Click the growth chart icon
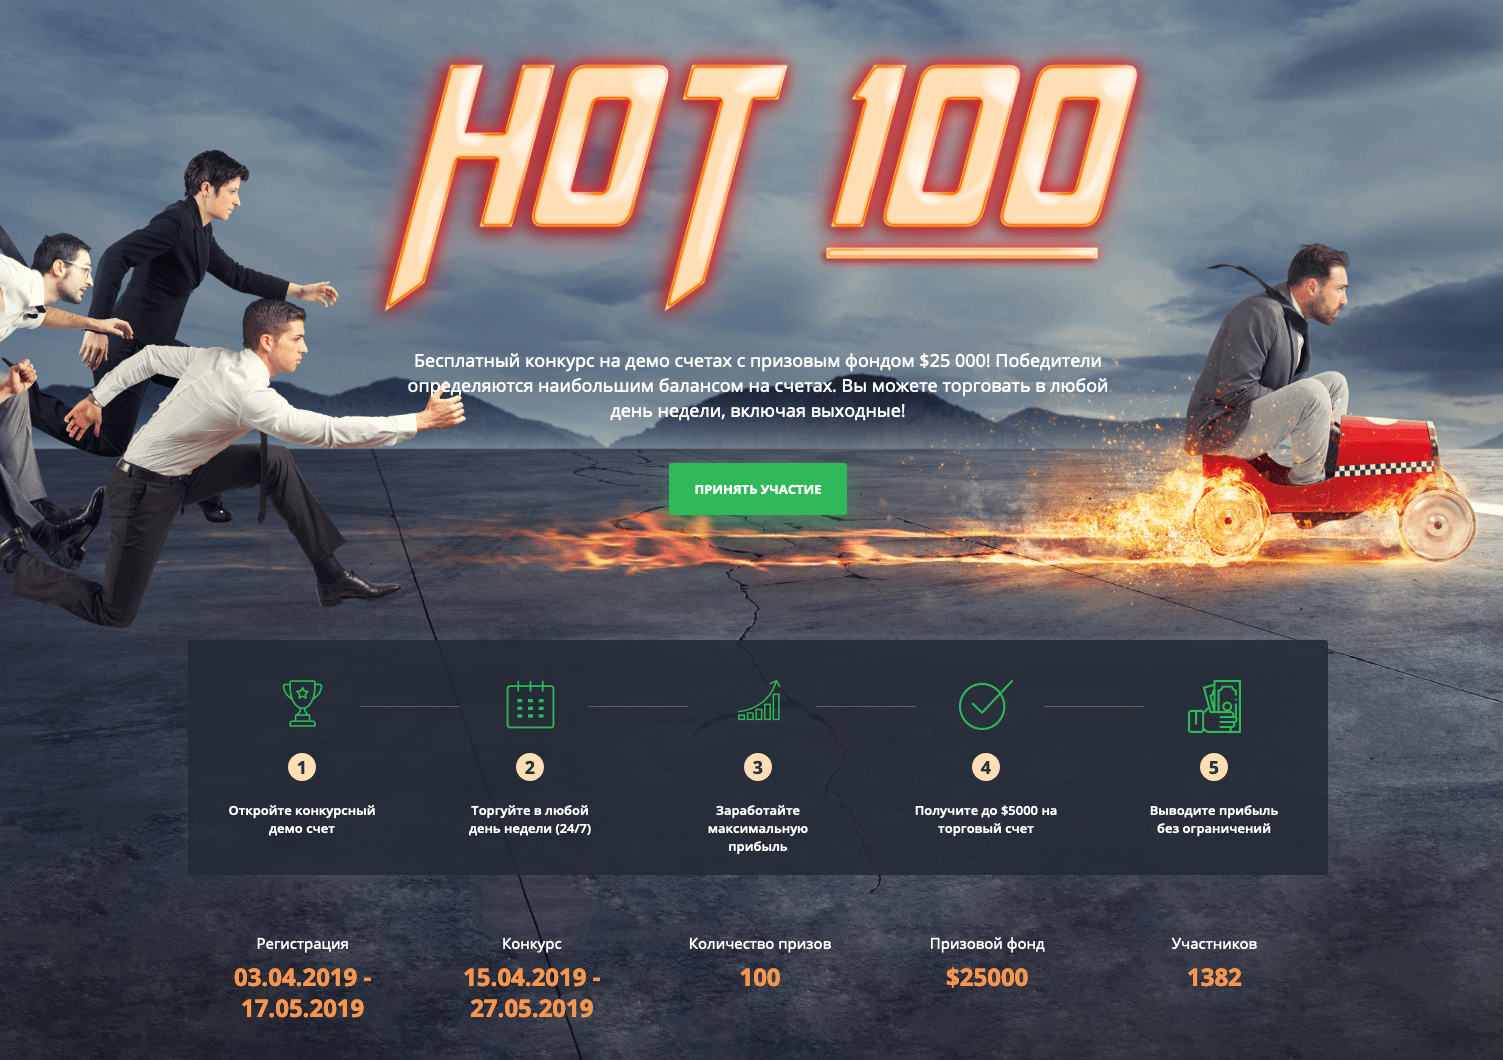Screen dimensions: 1503x1060 759,701
